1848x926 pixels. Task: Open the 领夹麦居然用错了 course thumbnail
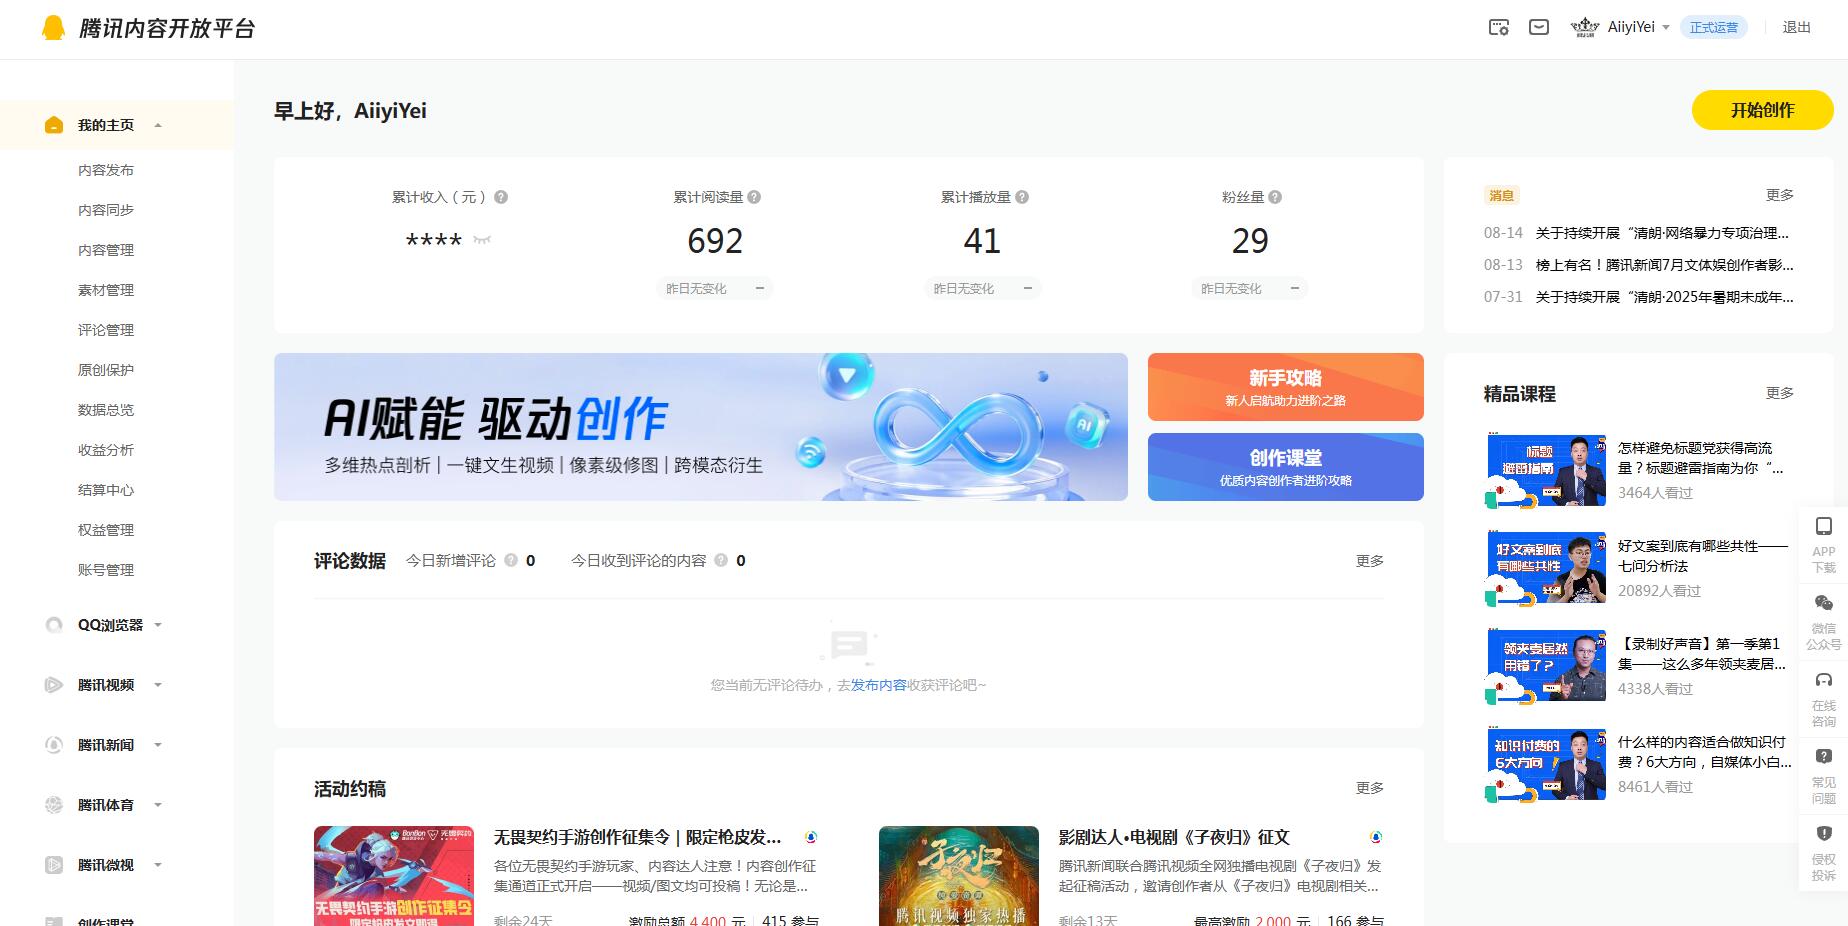[x=1544, y=666]
